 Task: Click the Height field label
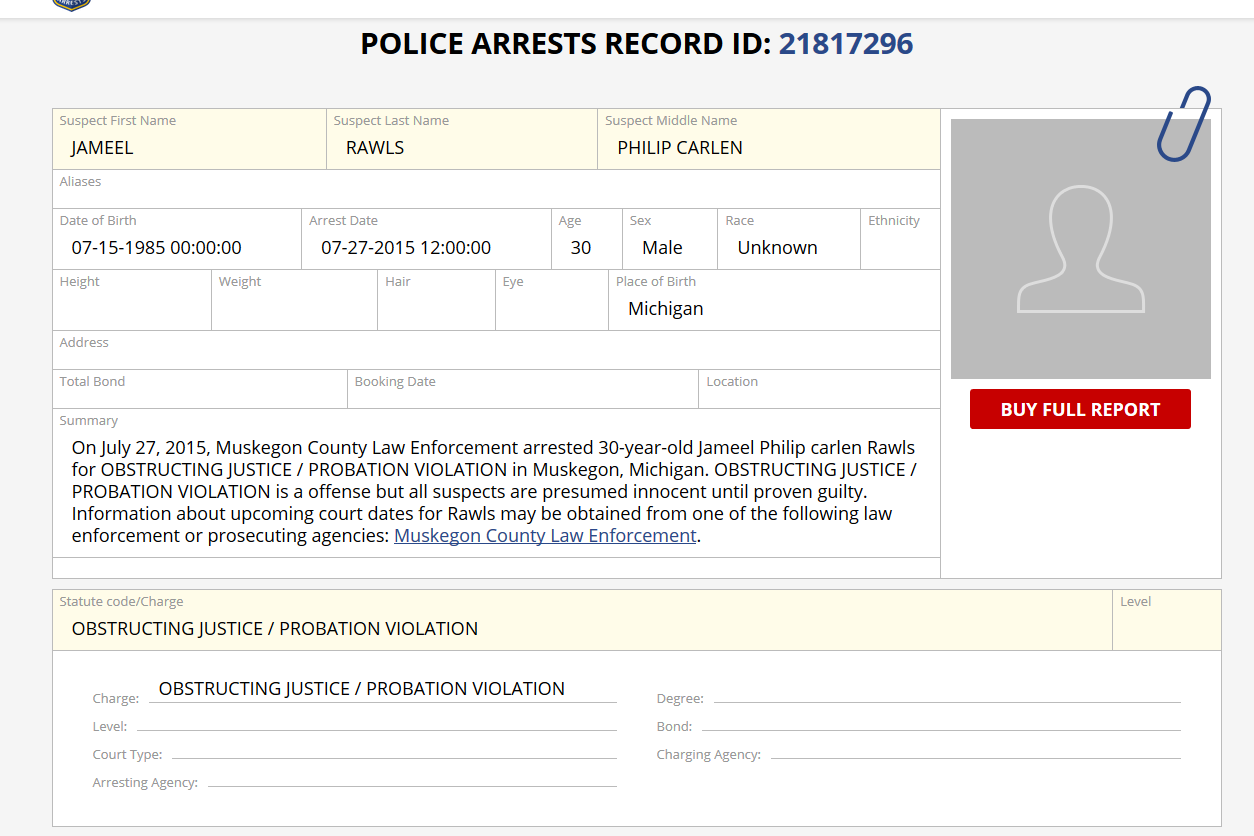coord(80,281)
